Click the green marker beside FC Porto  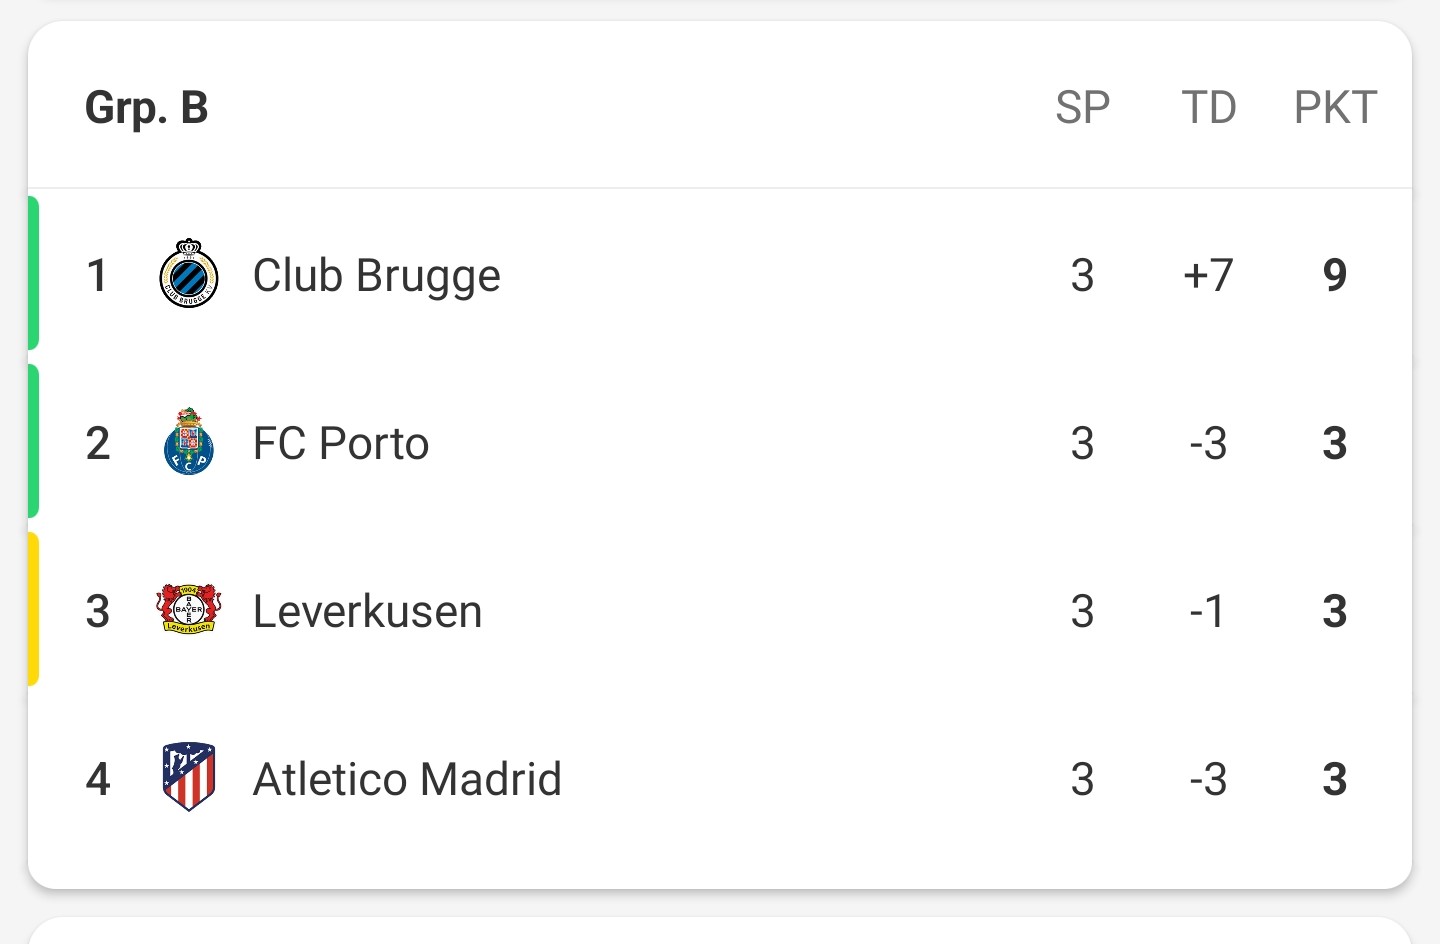pos(33,441)
